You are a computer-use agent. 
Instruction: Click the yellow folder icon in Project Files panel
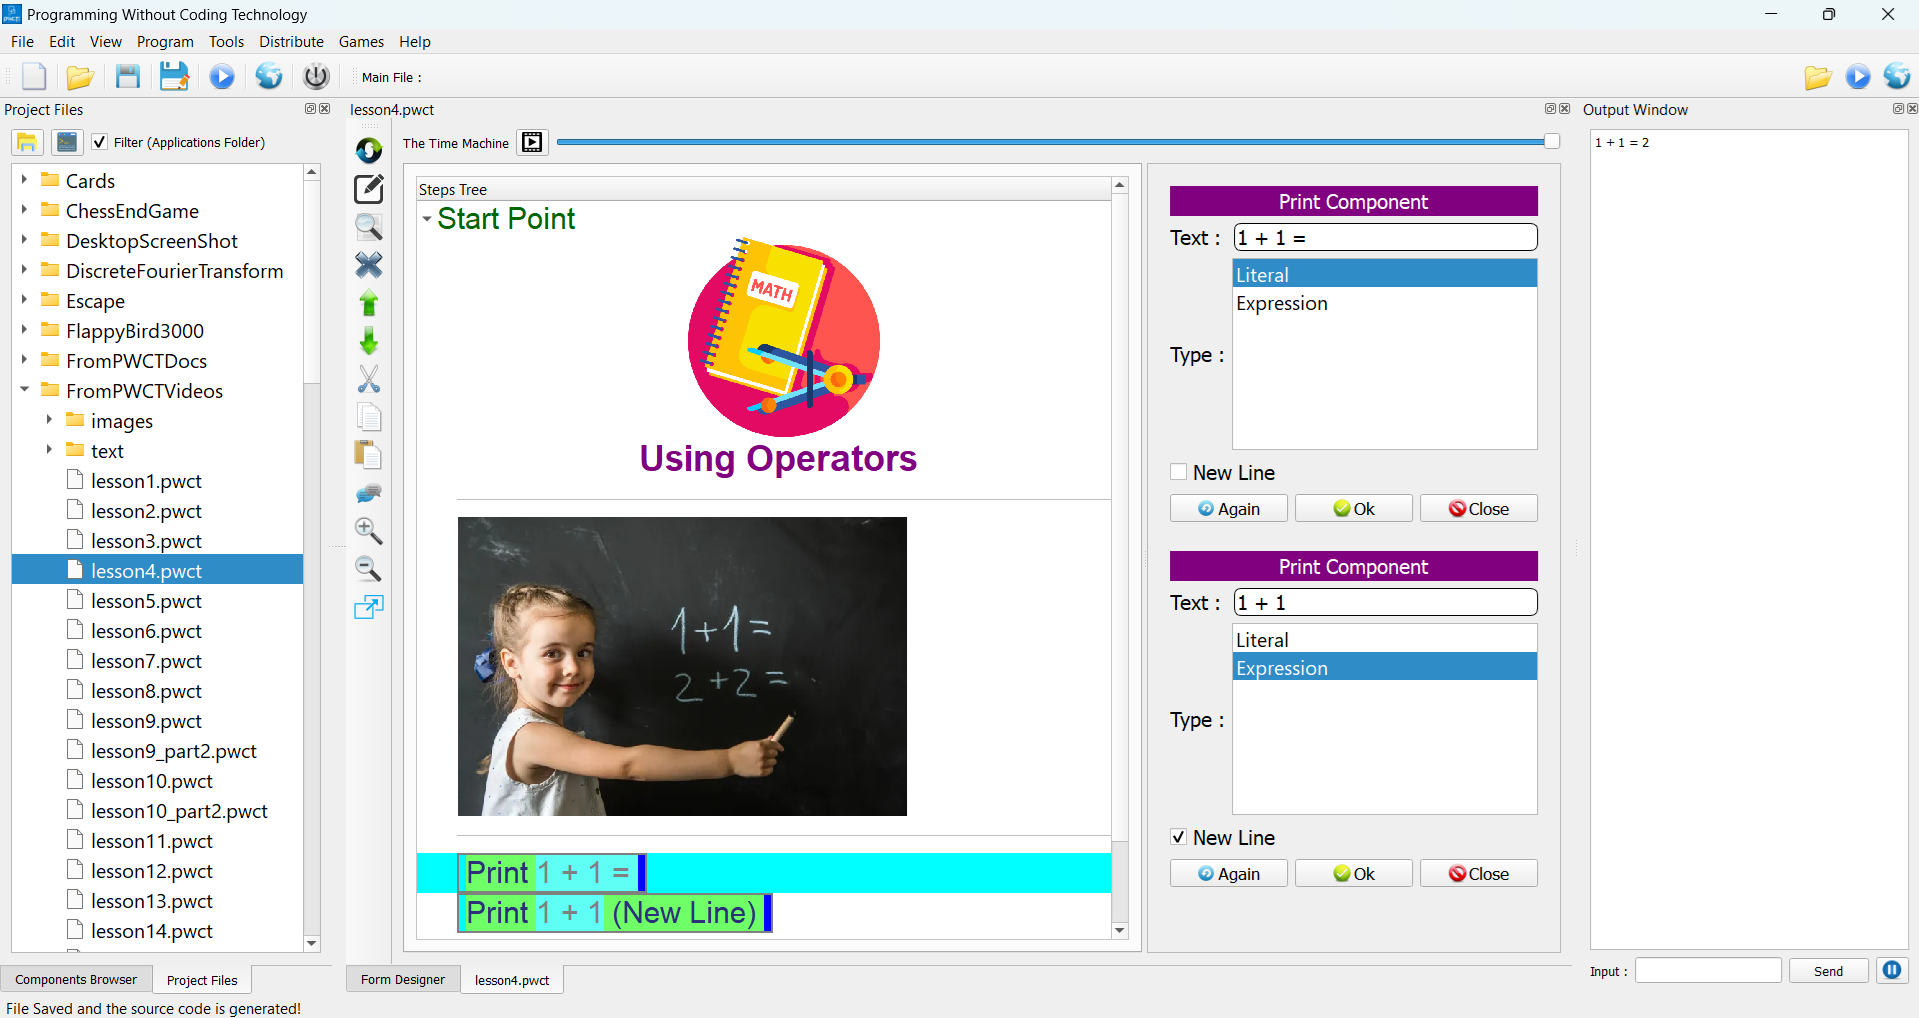(27, 142)
